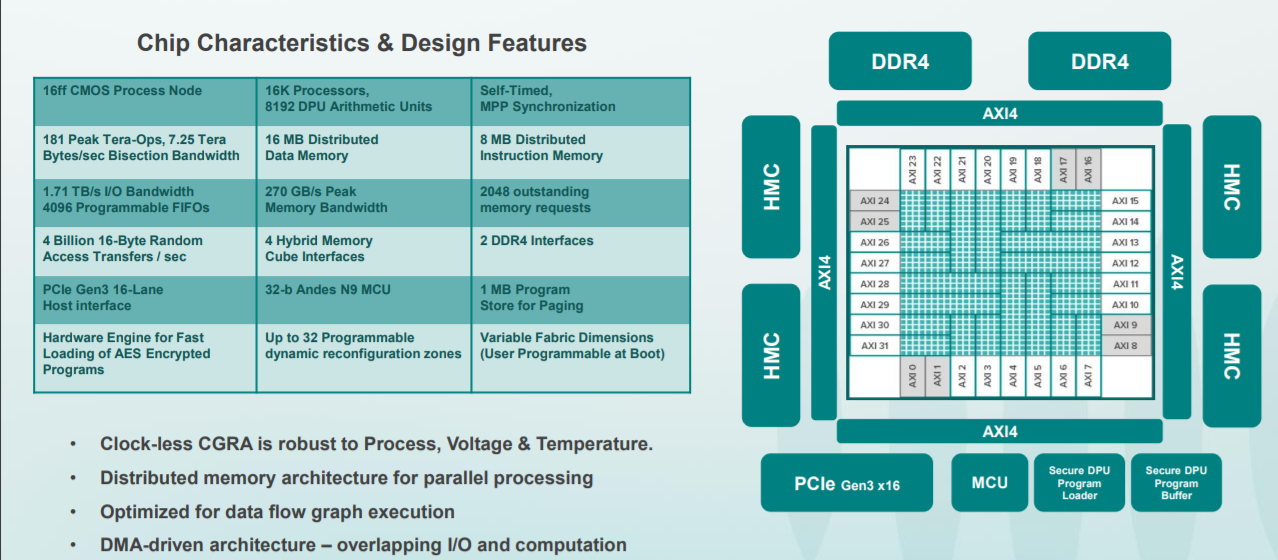Click '1 MB Program Store for Paging' cell
Viewport: 1278px width, 560px height.
pos(580,299)
